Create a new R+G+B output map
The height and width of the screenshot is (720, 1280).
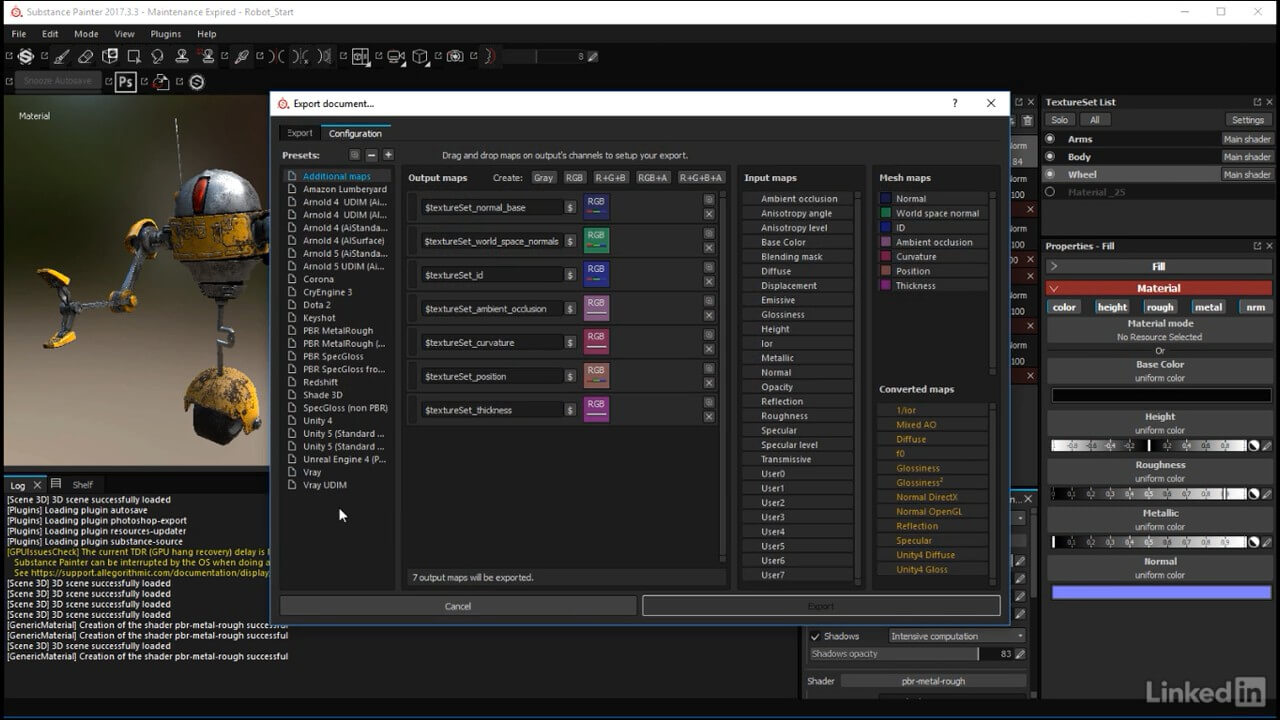pyautogui.click(x=611, y=178)
